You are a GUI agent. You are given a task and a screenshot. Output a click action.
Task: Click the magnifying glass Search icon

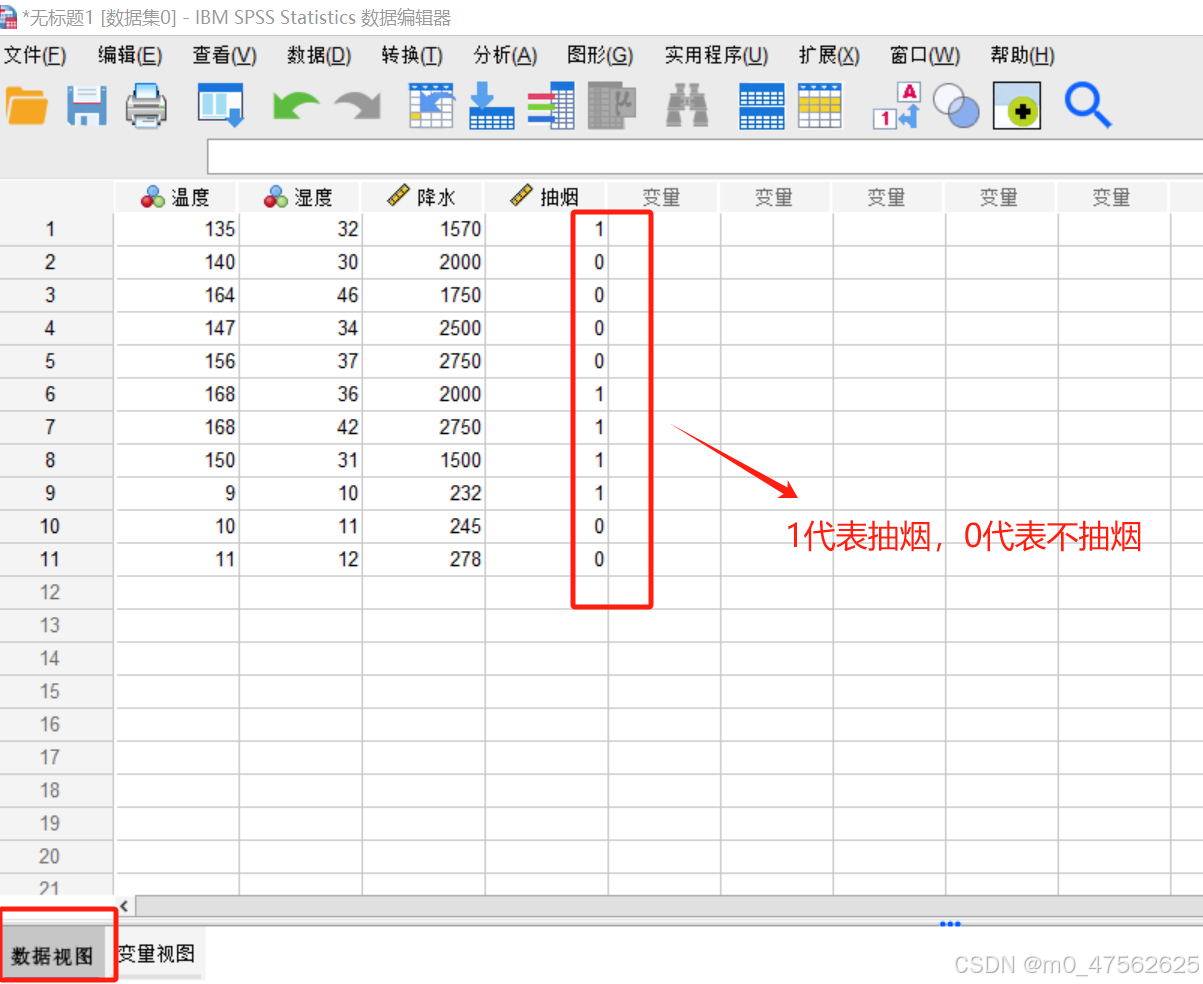click(1088, 105)
